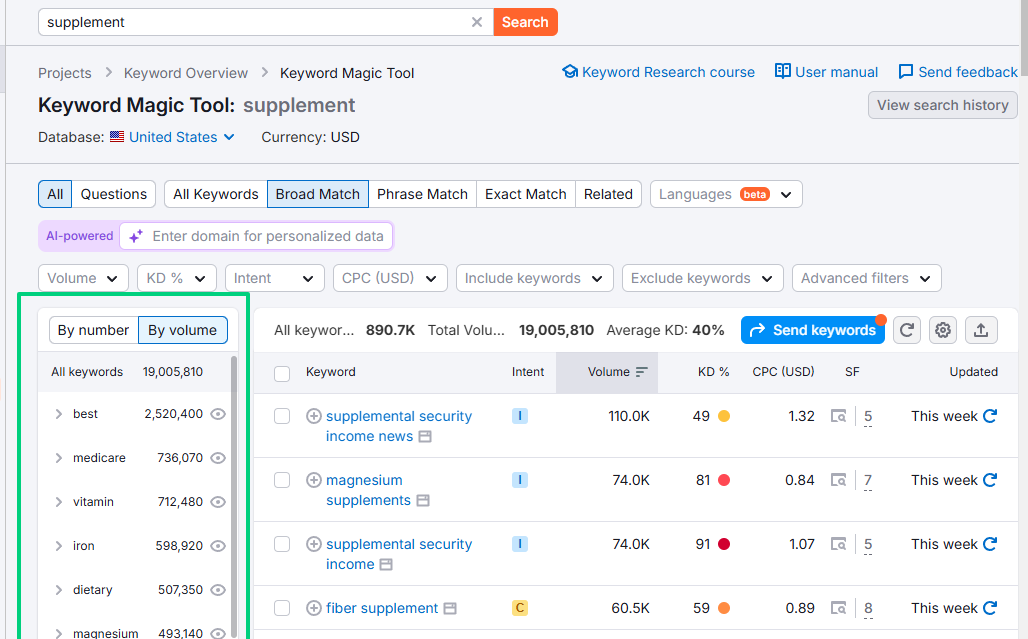Open the Intent filter dropdown
The height and width of the screenshot is (639, 1028).
275,278
